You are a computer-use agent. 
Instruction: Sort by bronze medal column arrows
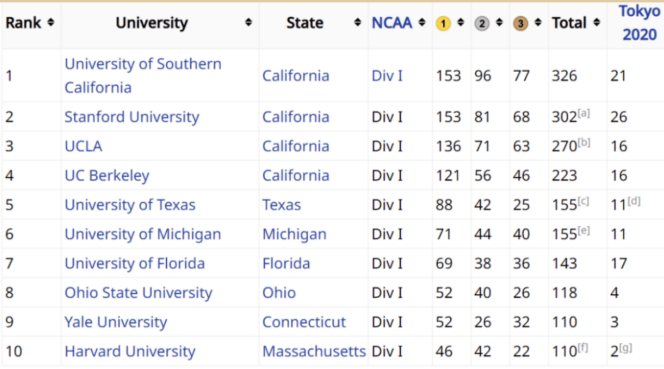538,22
